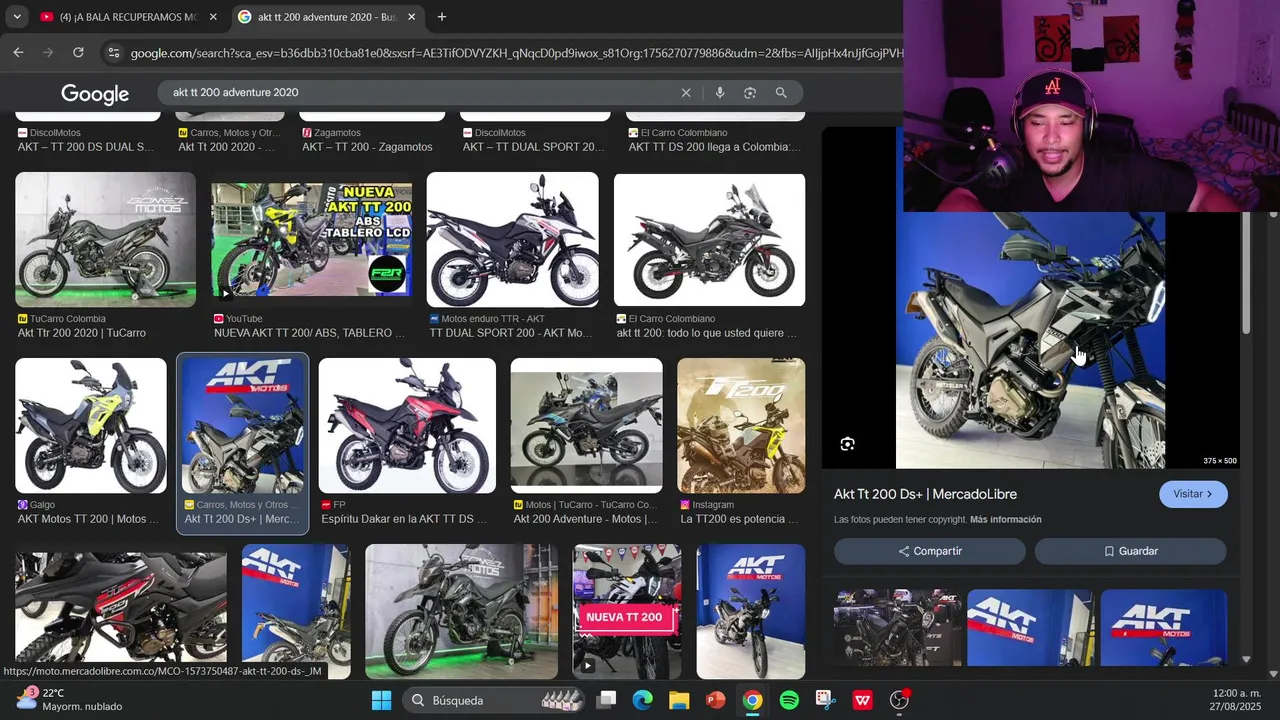Open first related image in preview panel

click(x=898, y=627)
